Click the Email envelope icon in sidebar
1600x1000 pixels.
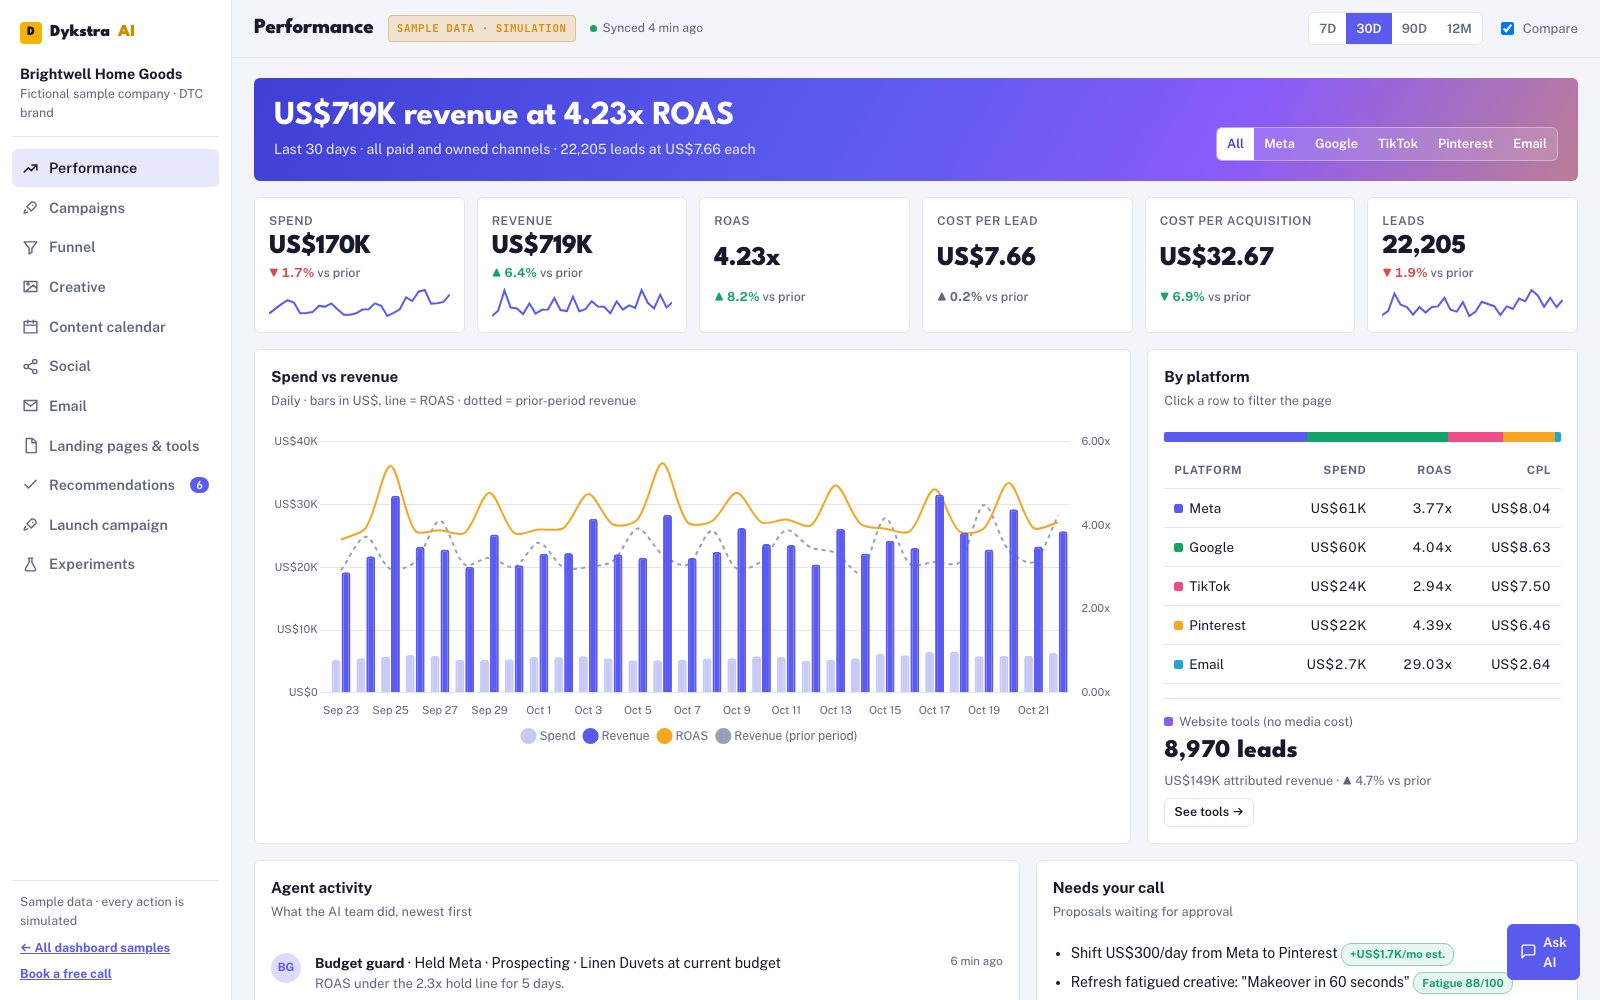(x=31, y=406)
